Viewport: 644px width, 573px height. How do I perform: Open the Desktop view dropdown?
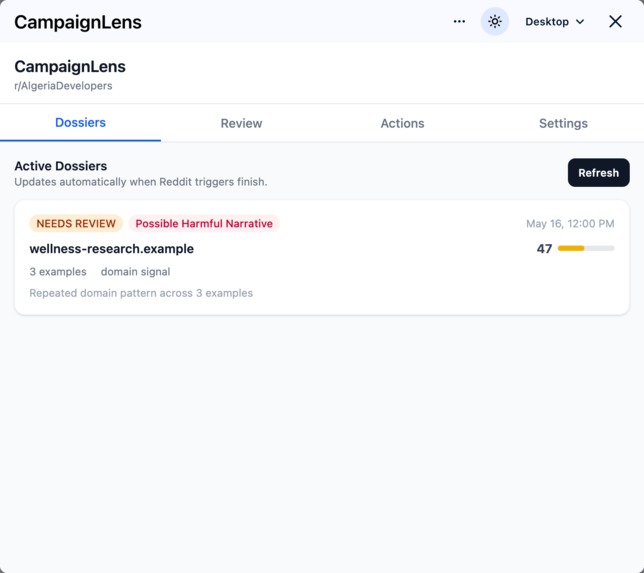point(554,21)
